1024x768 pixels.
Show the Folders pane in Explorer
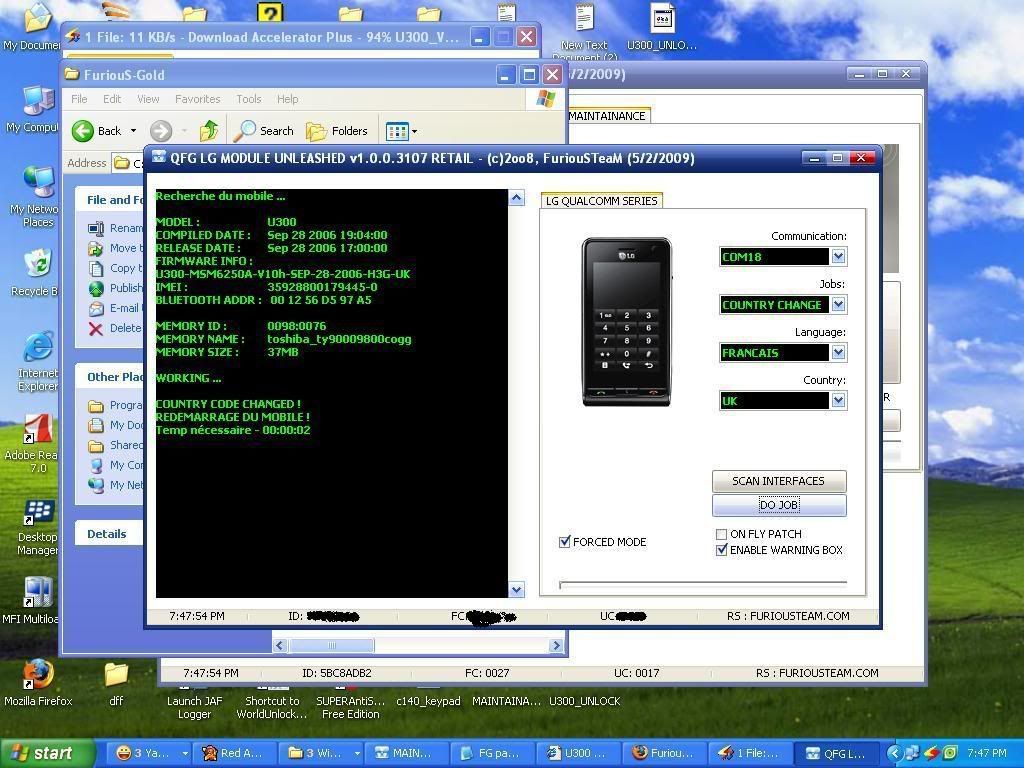tap(337, 131)
